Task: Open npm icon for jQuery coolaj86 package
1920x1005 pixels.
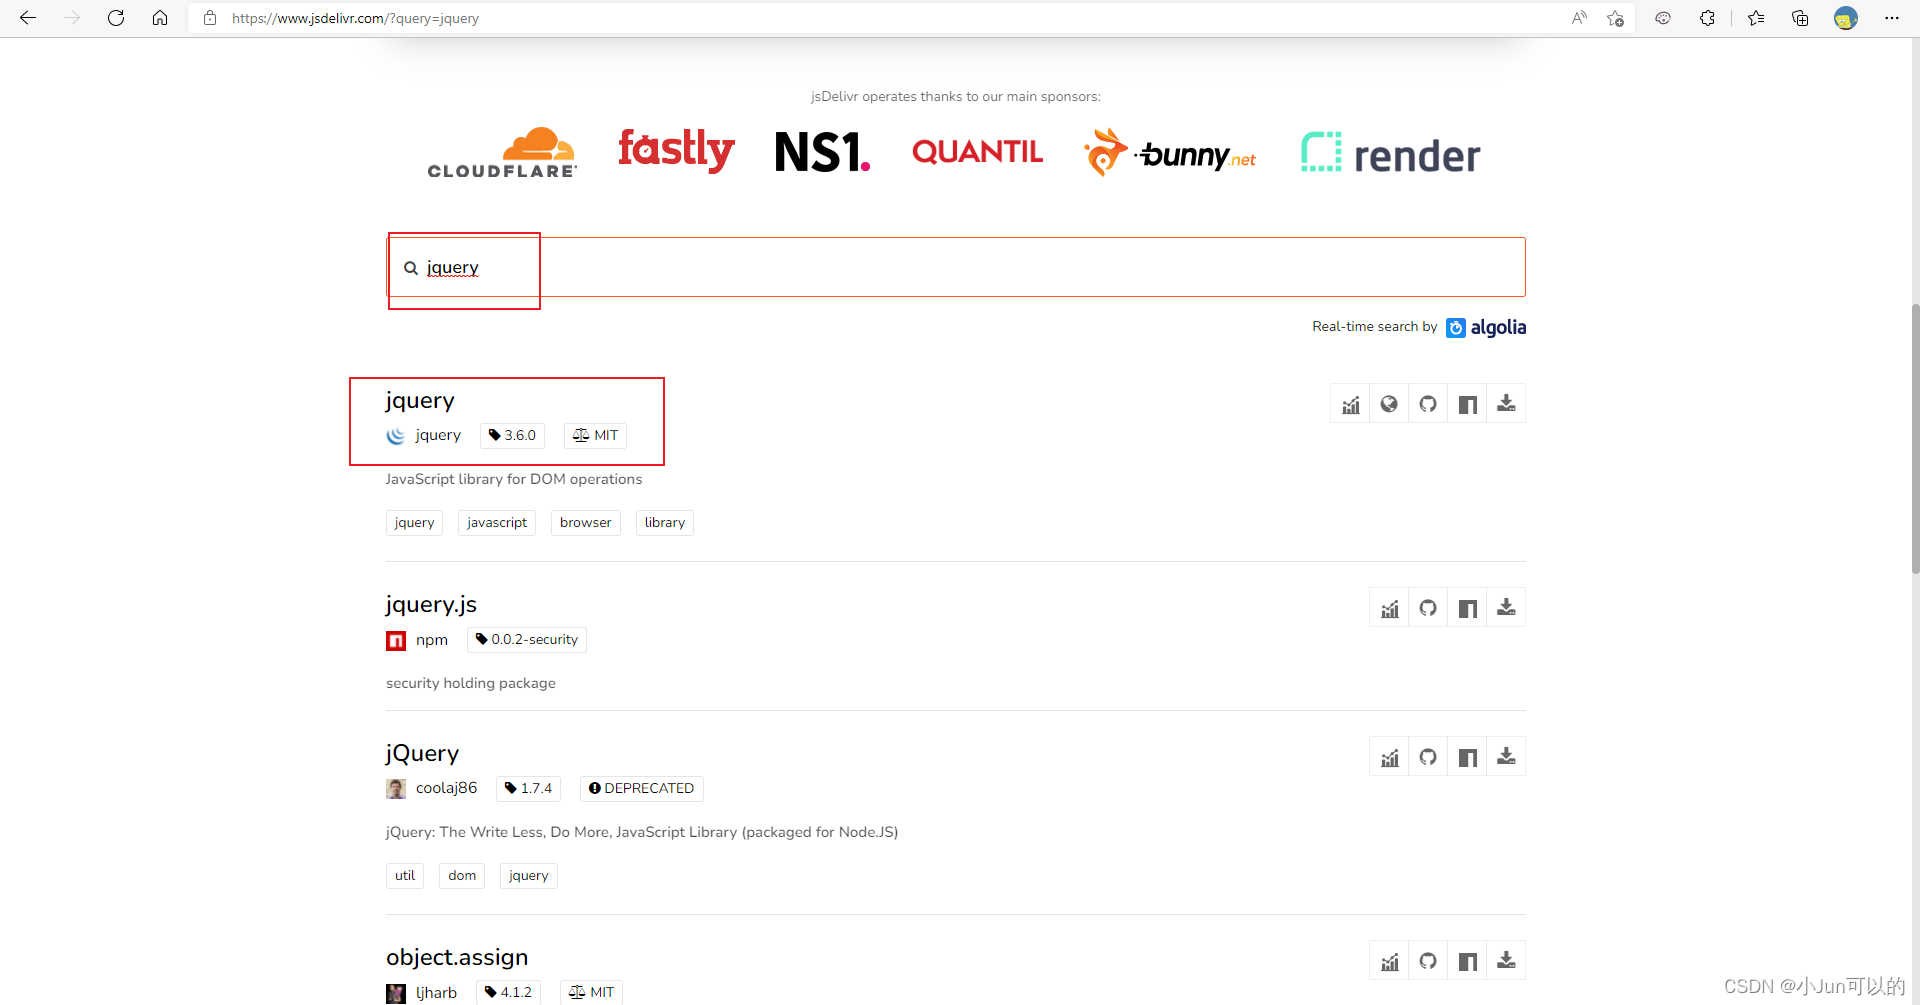Action: coord(1467,757)
